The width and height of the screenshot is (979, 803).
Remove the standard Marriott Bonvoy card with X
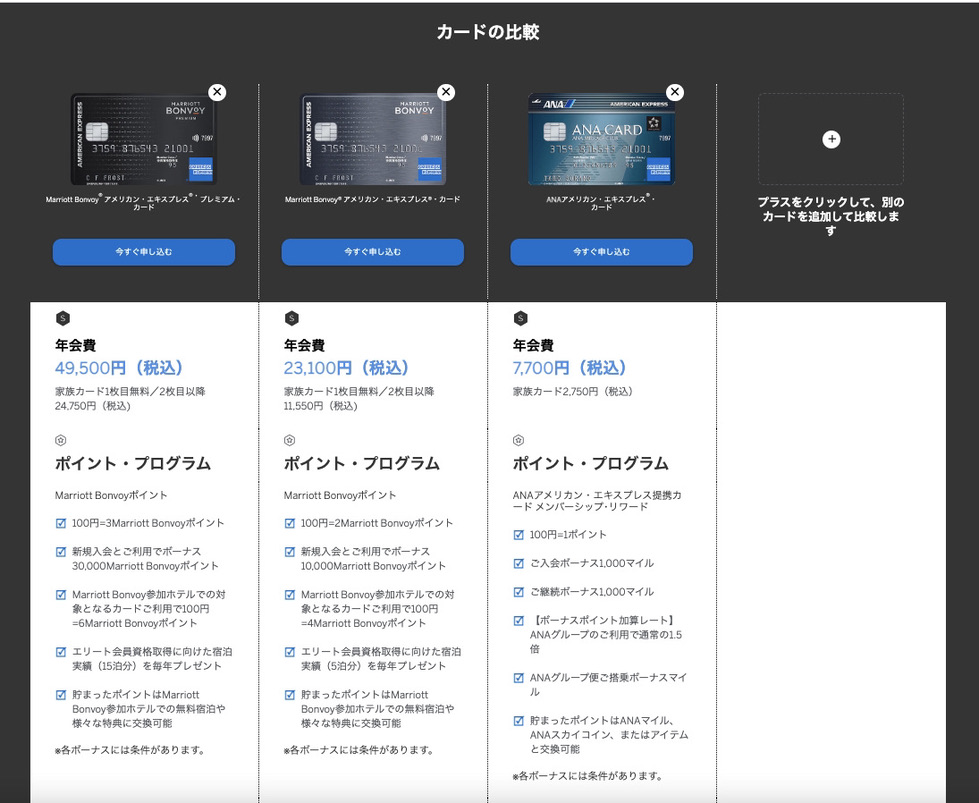click(x=446, y=92)
